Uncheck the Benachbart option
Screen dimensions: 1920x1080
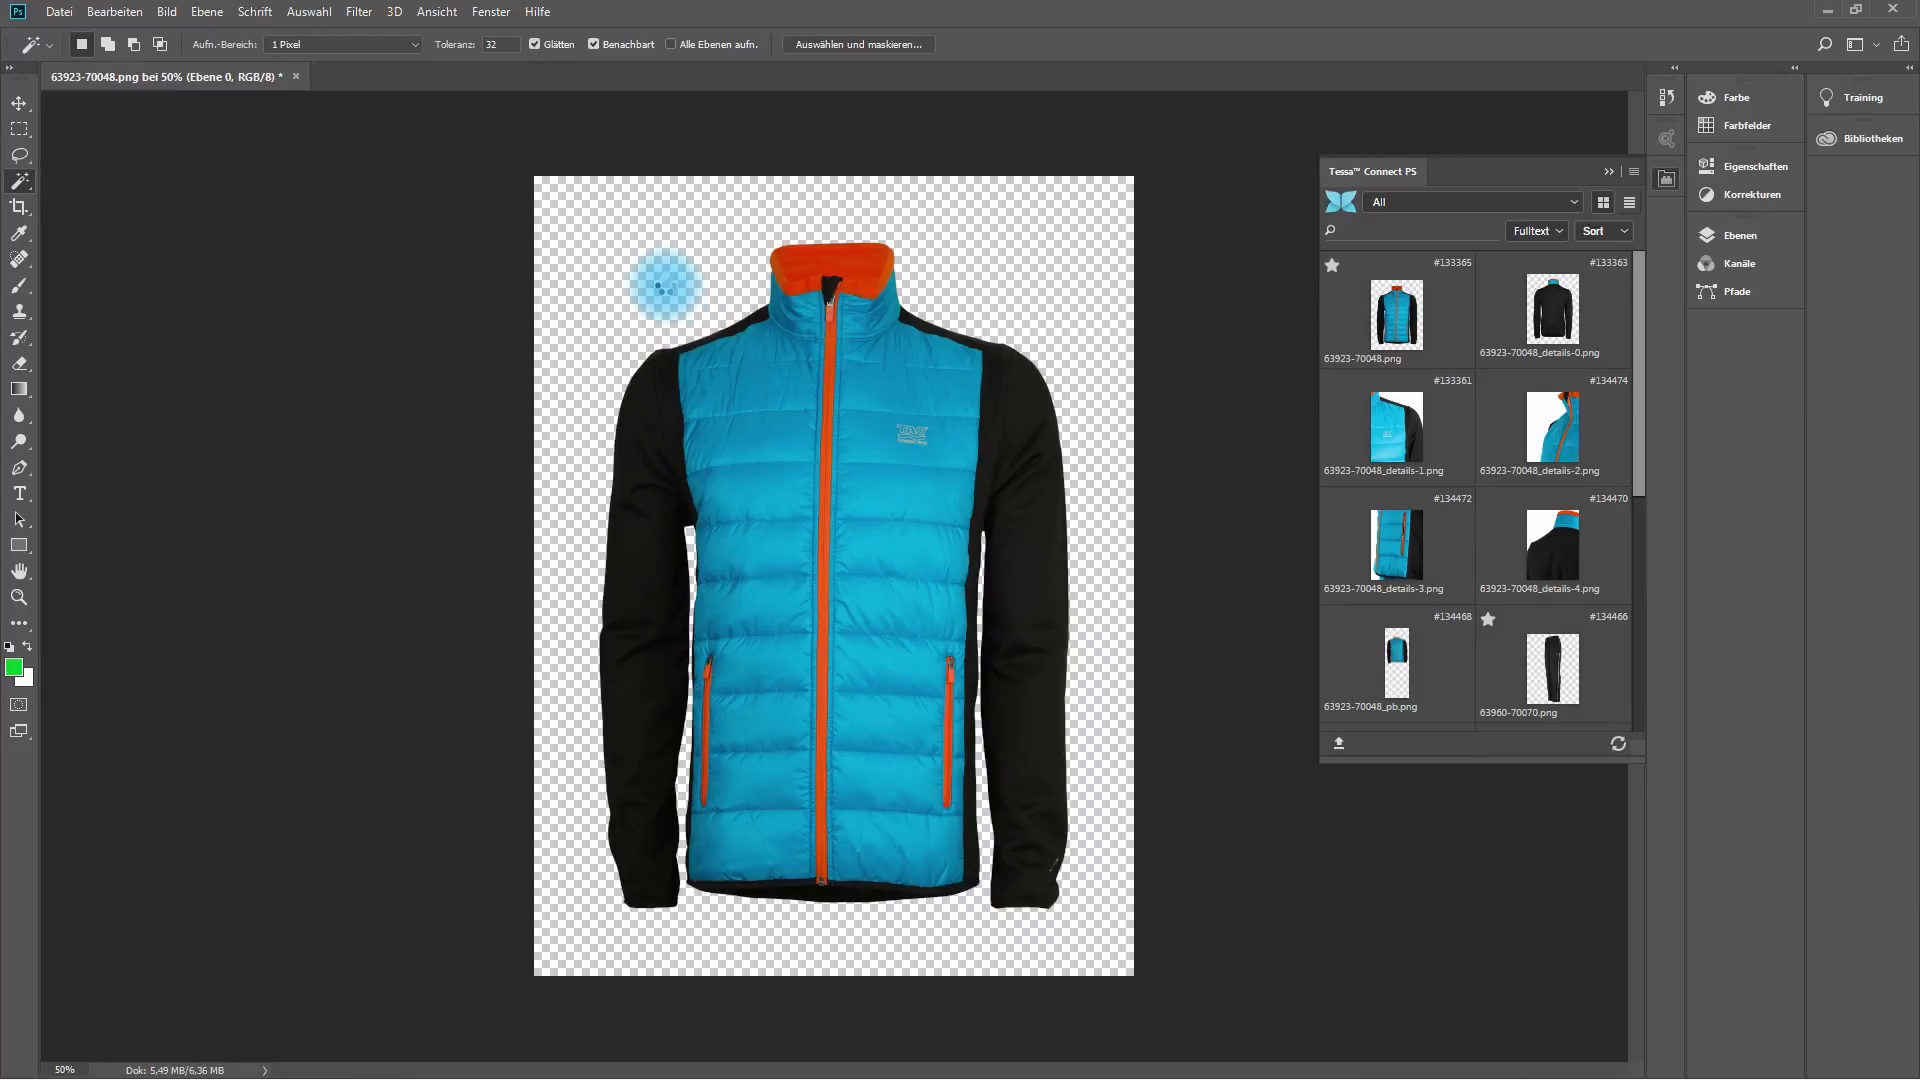point(594,44)
